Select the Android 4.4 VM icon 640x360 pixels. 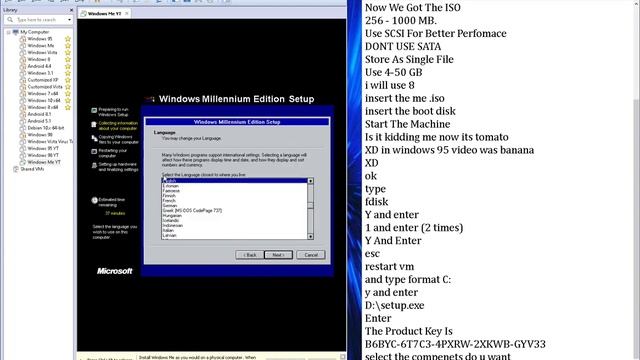coord(23,66)
